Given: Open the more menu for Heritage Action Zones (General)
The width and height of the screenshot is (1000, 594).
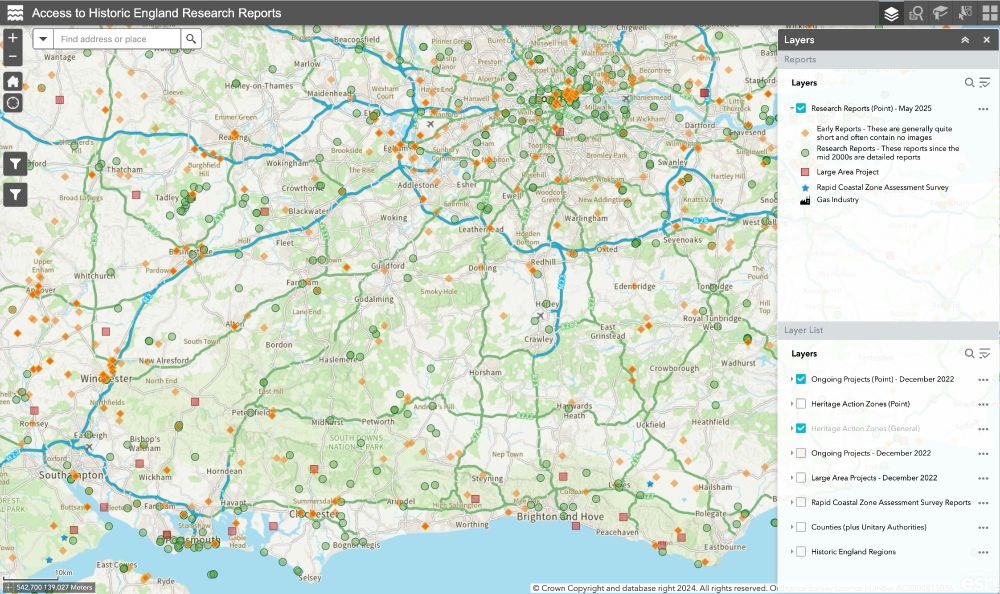Looking at the screenshot, I should tap(983, 429).
